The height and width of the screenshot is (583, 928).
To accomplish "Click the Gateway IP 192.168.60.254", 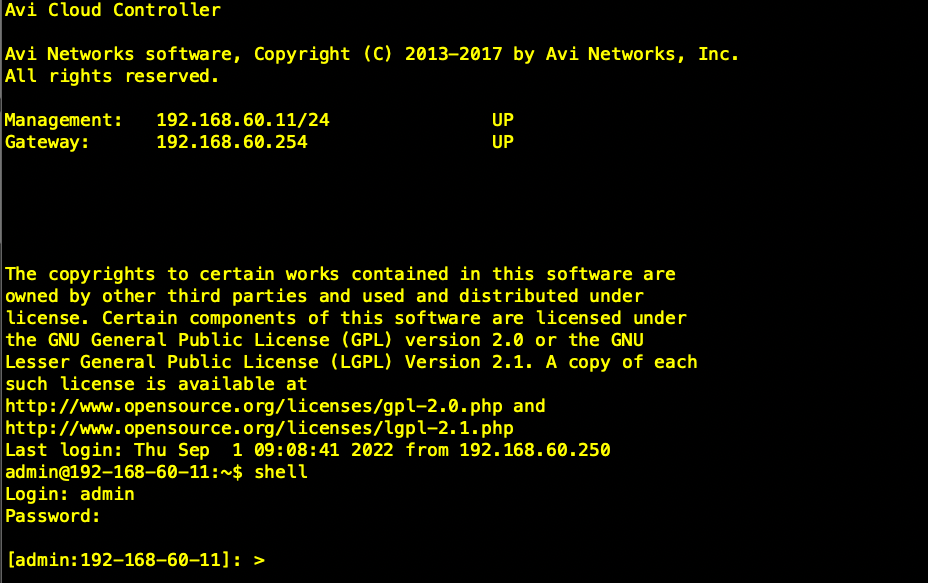I will 232,142.
